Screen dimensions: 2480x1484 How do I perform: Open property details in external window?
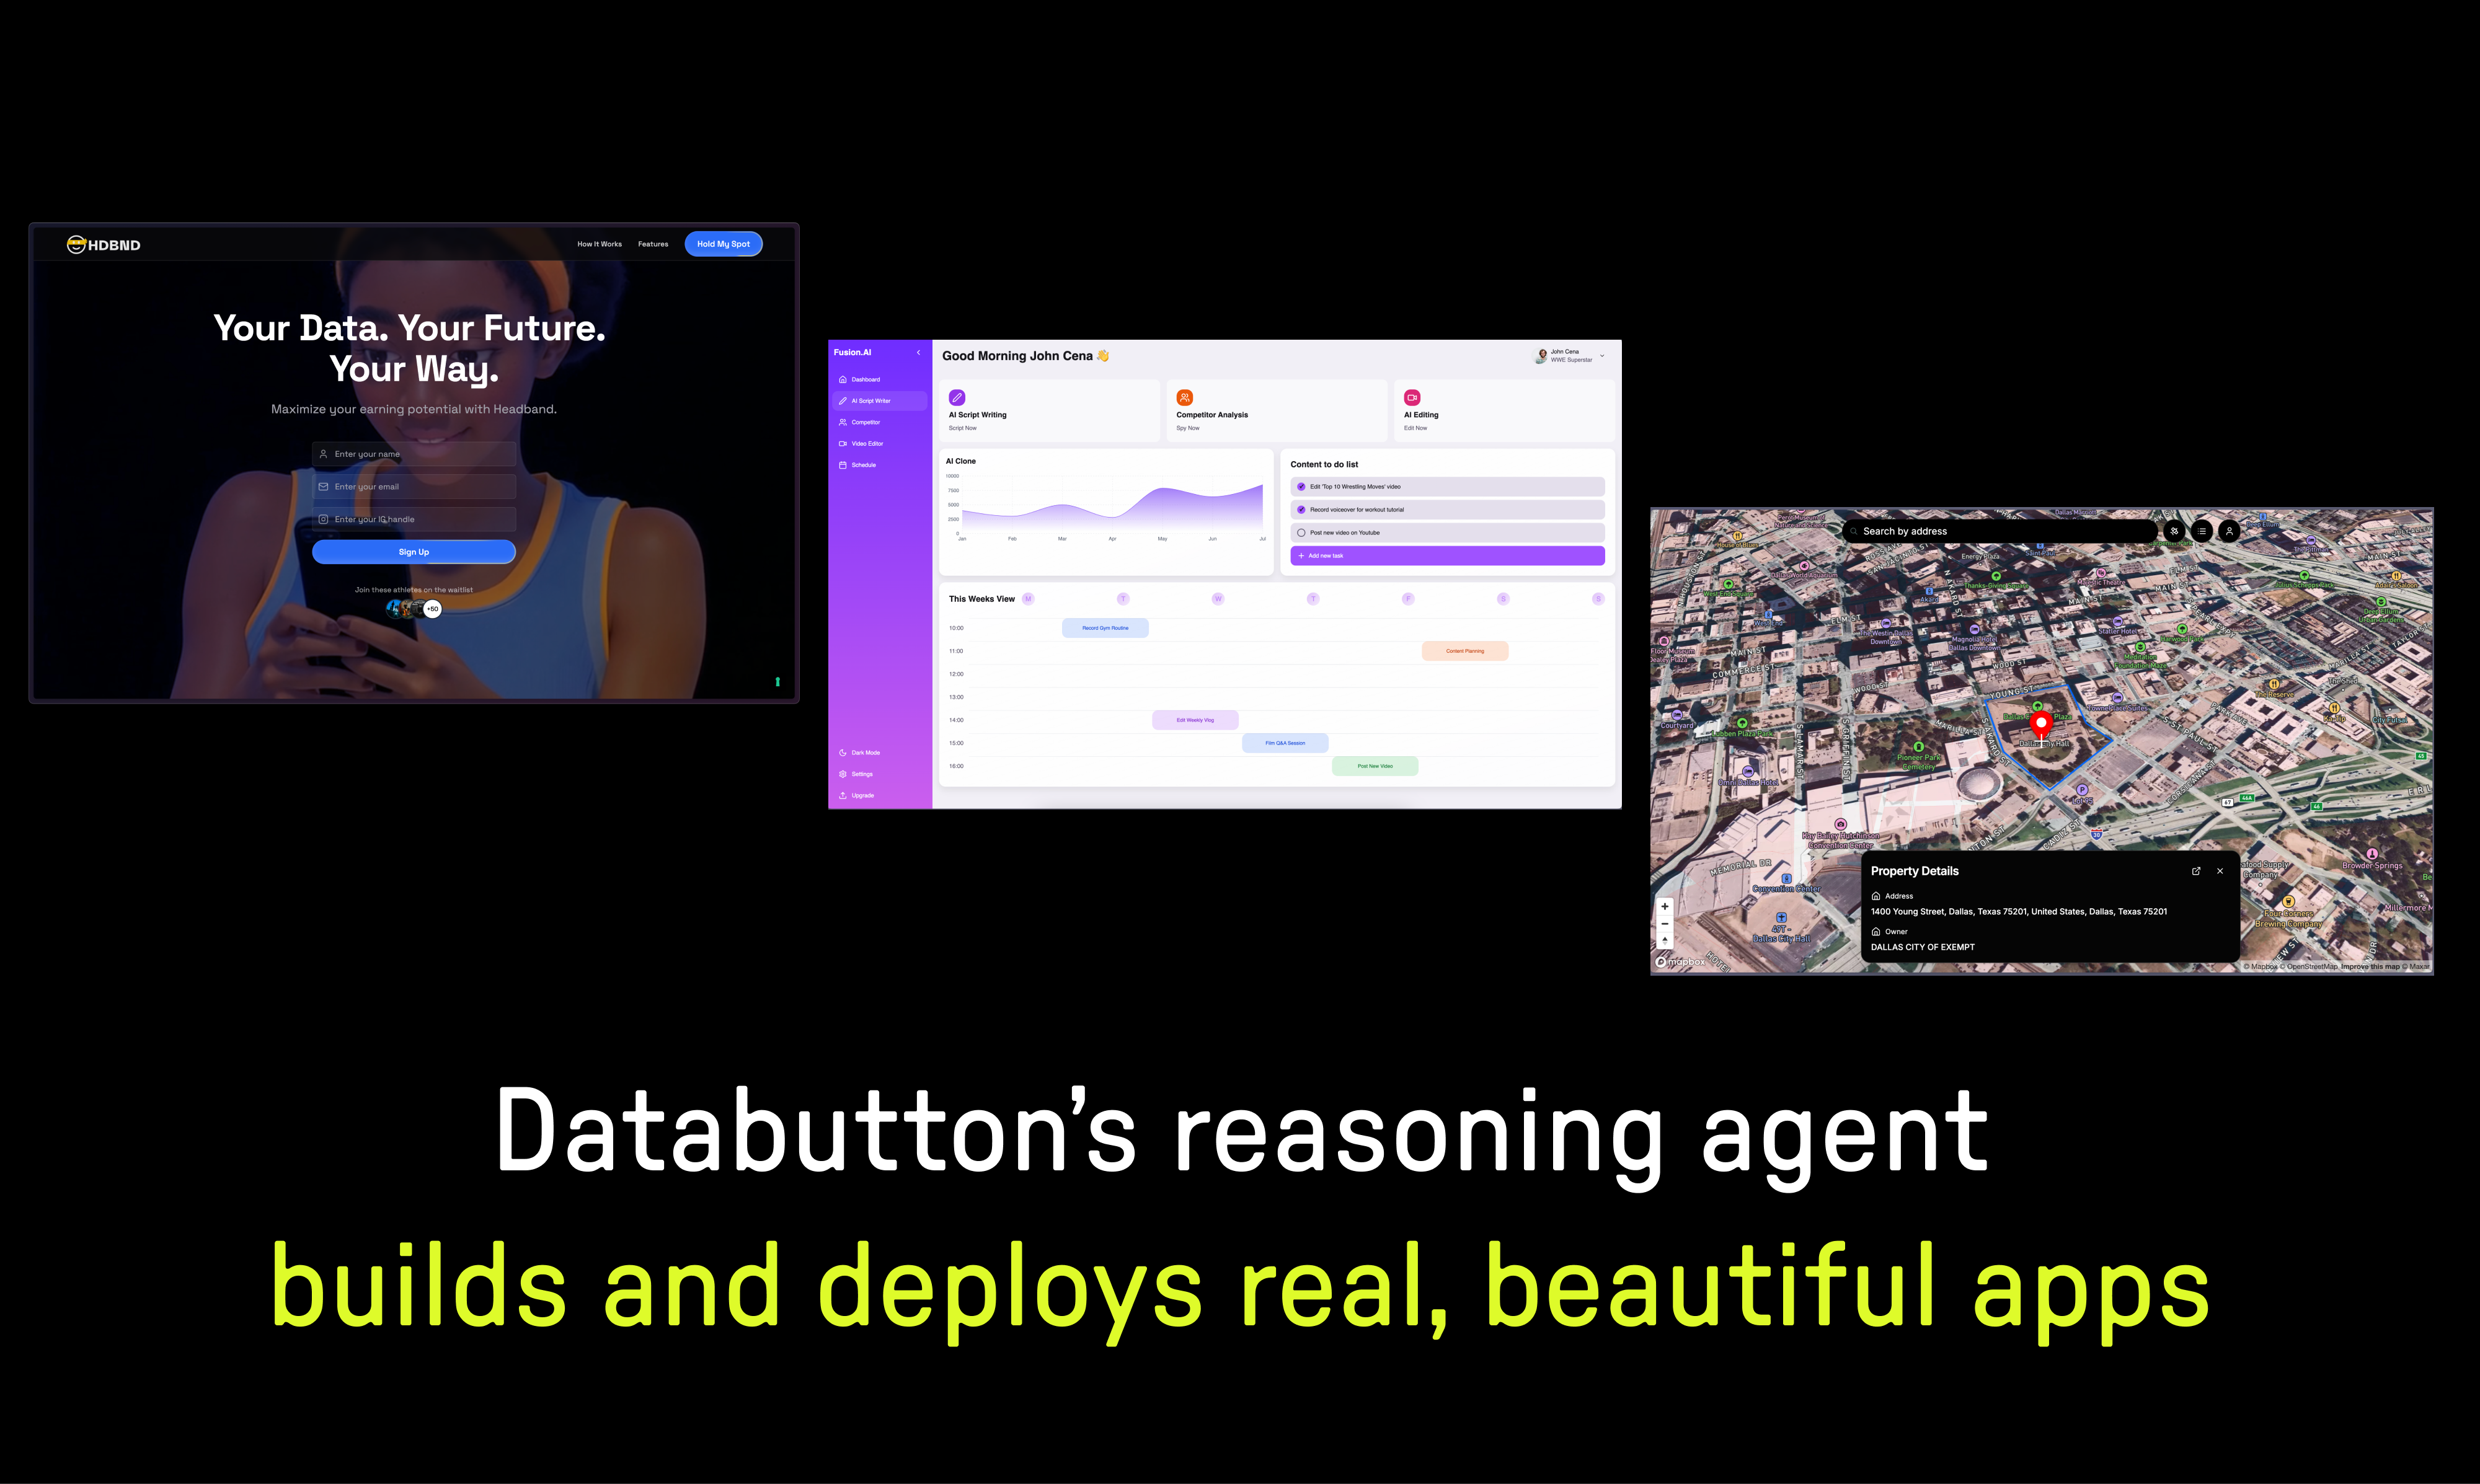click(x=2196, y=871)
